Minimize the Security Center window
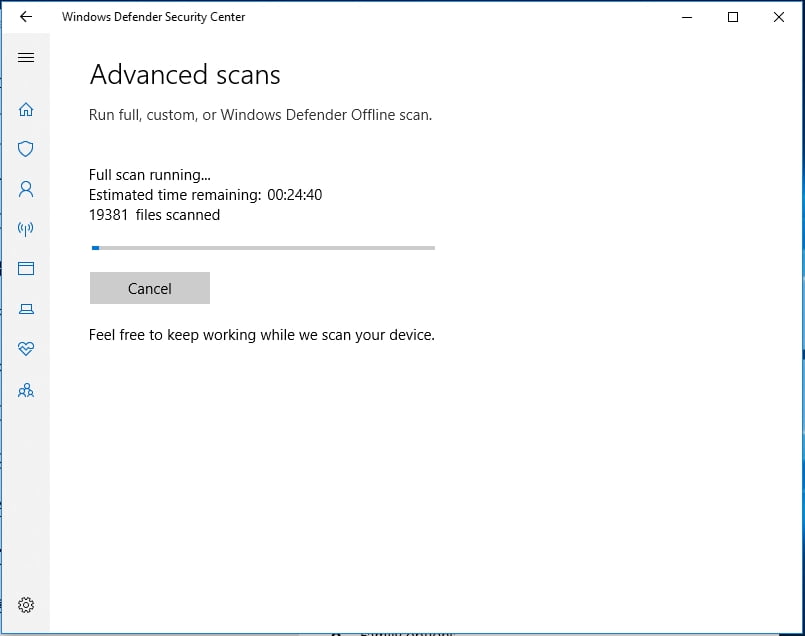 685,17
